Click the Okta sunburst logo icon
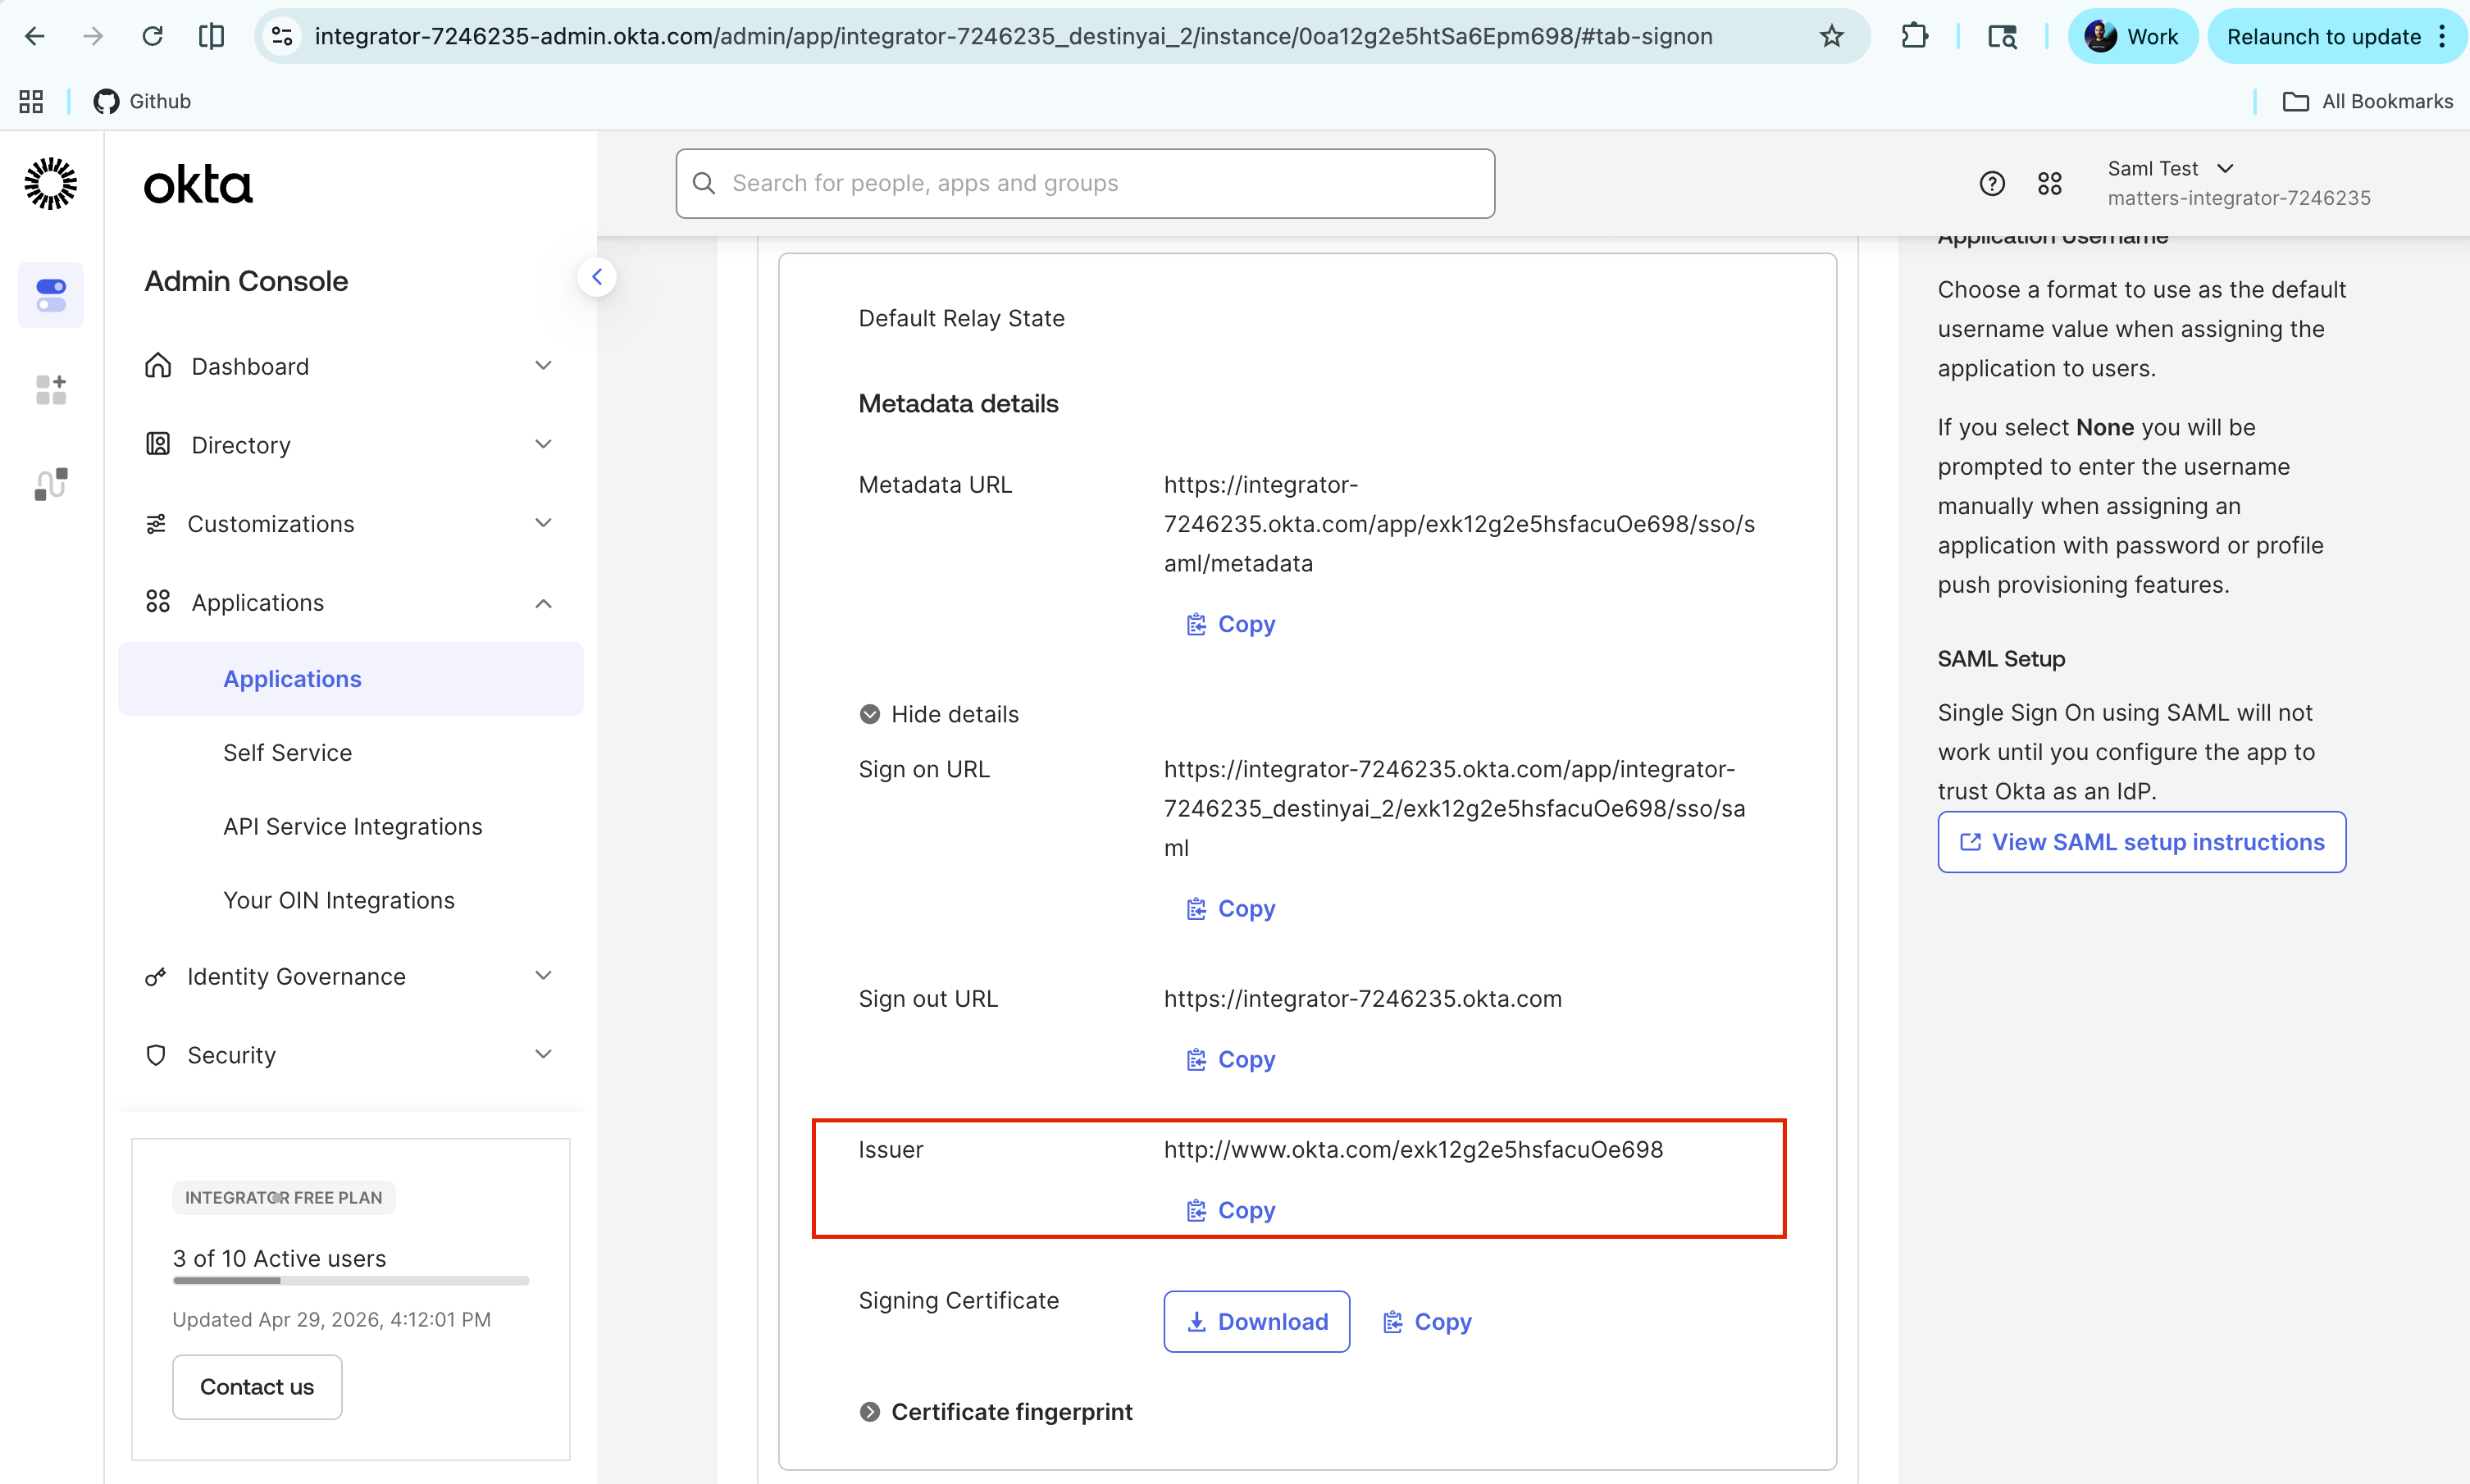Screen dimensions: 2470x1484 click(x=50, y=183)
